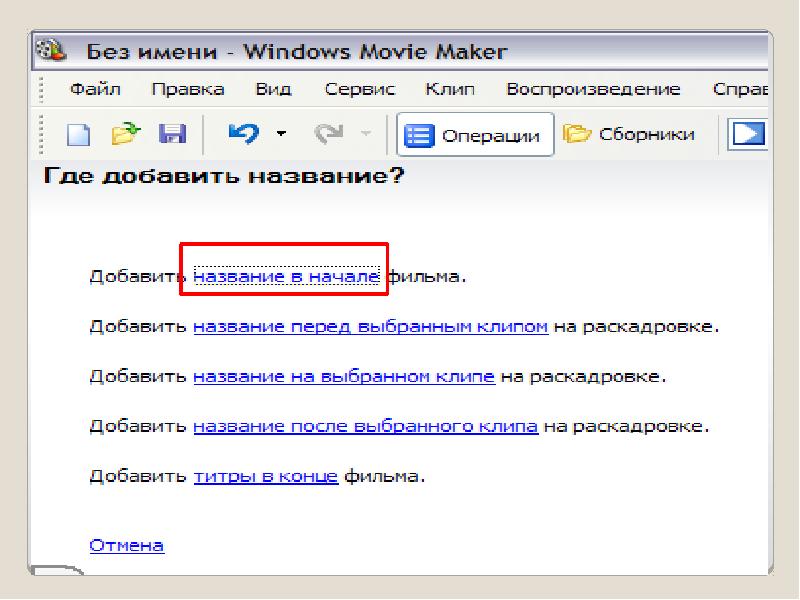The image size is (800, 600).
Task: Toggle the Операции pane button
Action: coord(475,135)
